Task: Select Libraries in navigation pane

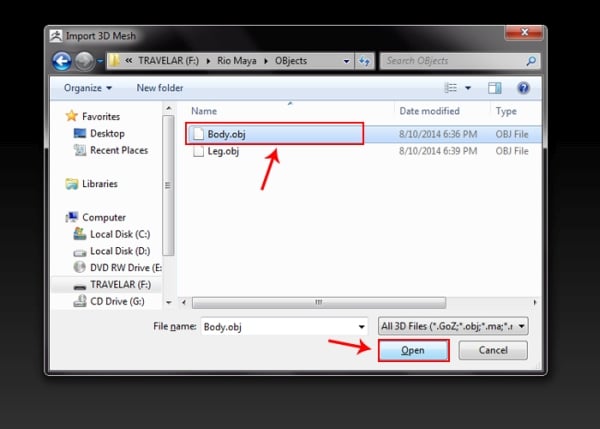Action: (x=100, y=184)
